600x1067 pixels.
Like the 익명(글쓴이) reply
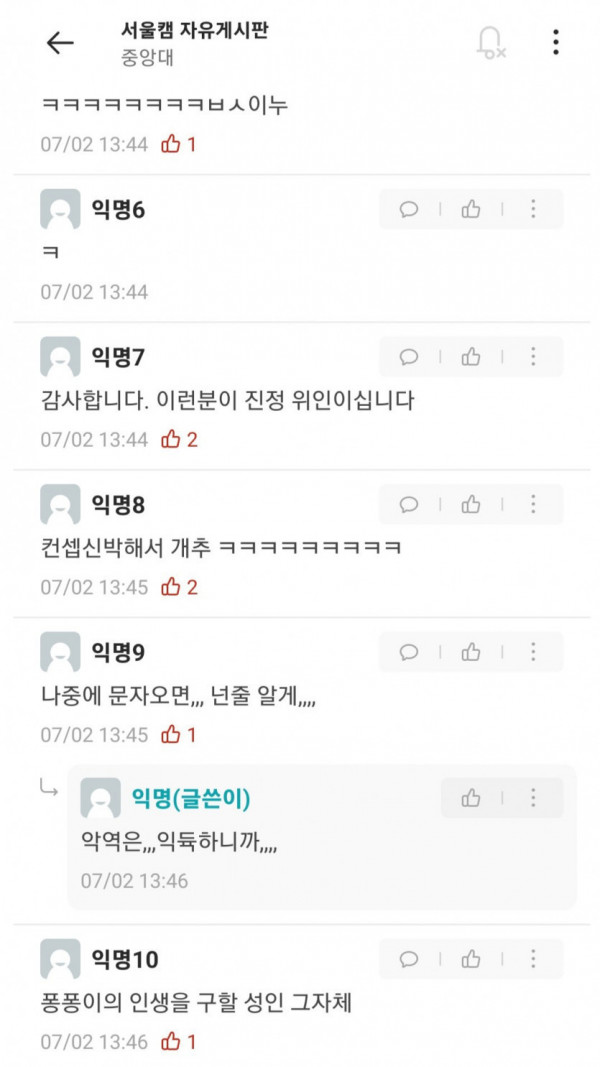click(471, 798)
